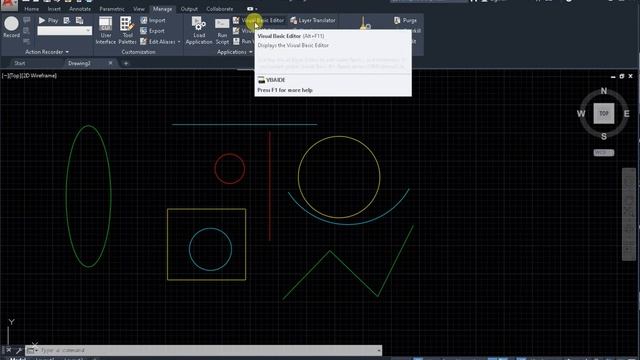The image size is (640, 360).
Task: Open the Insert ribbon tab
Action: point(54,9)
